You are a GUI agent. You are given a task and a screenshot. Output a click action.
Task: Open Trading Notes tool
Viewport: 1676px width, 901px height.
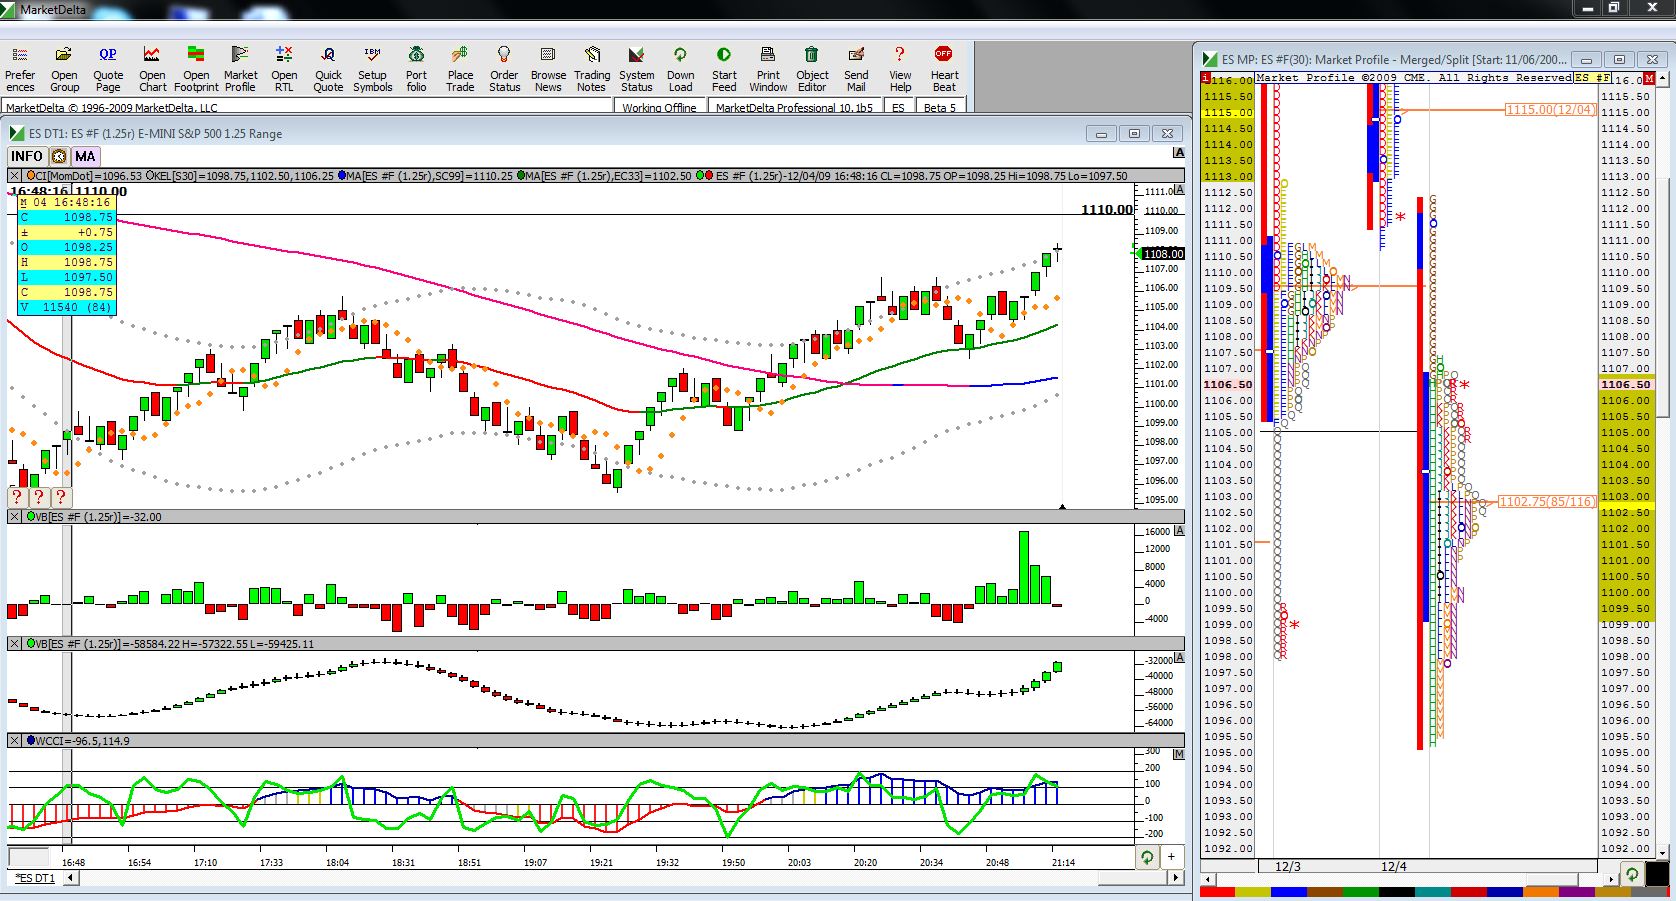(592, 68)
